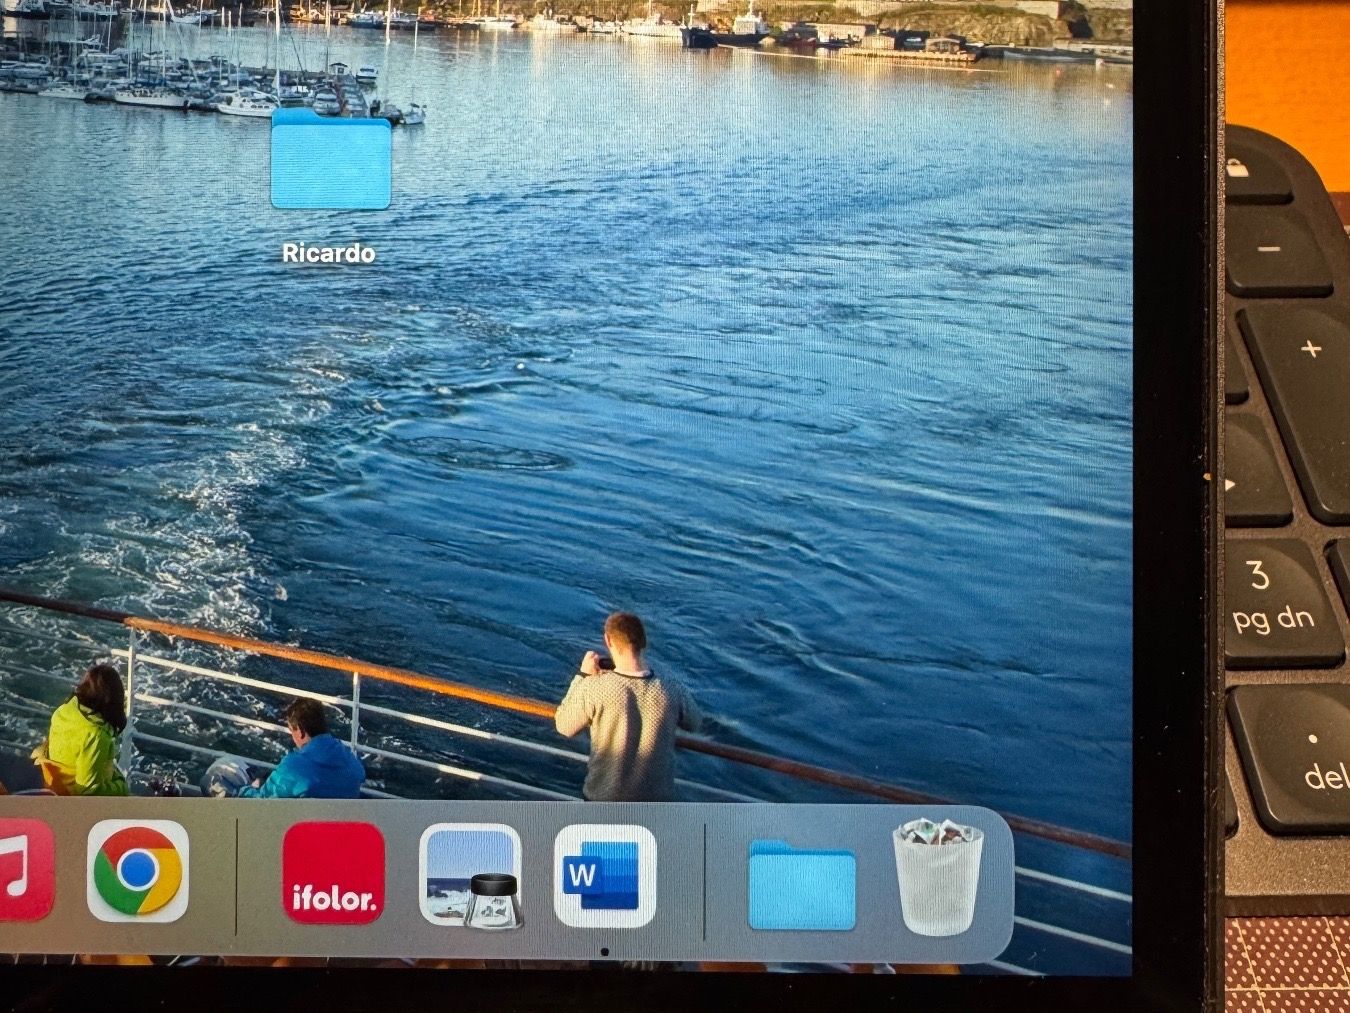Open the Preview app in the Dock
The image size is (1350, 1013).
(x=470, y=876)
